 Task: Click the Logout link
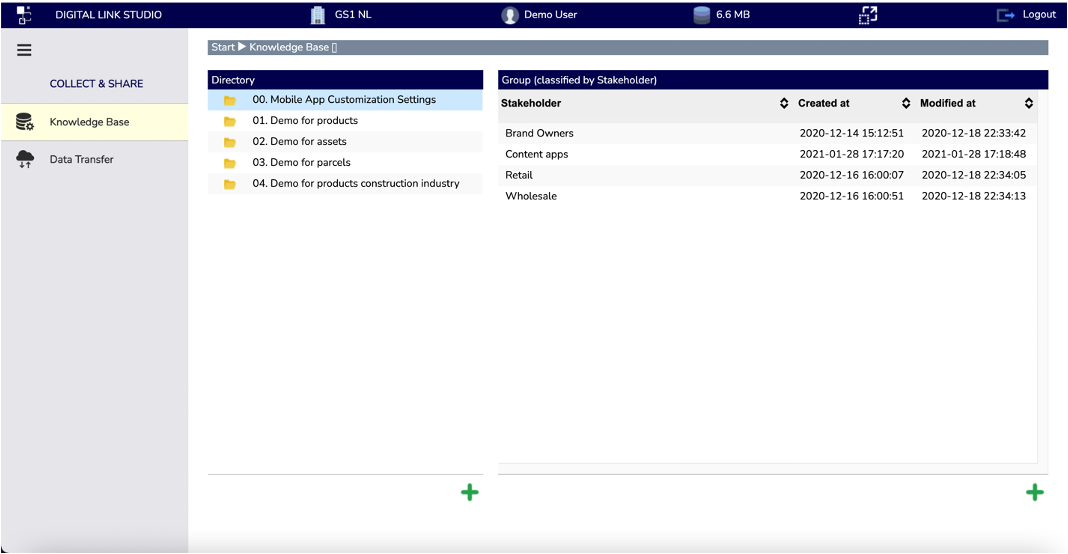click(x=1039, y=14)
